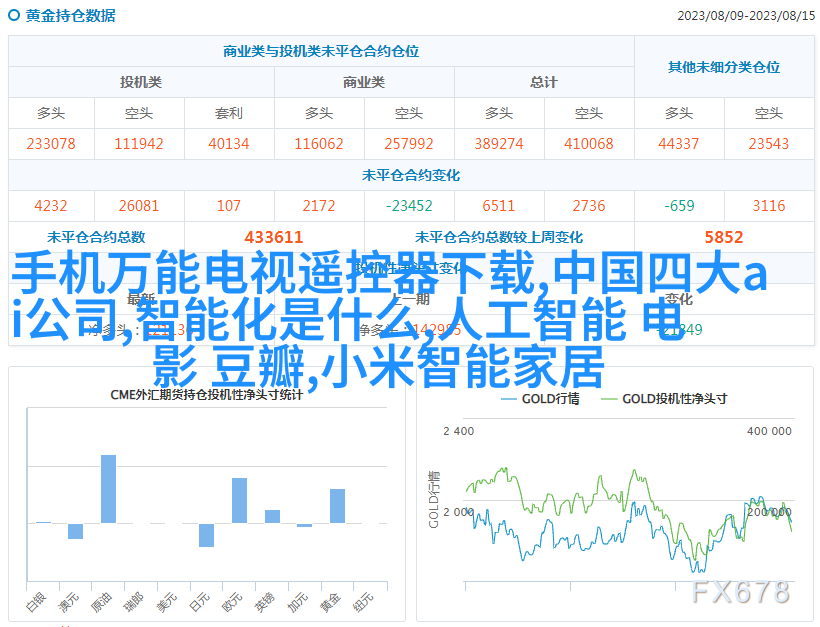This screenshot has width=820, height=627.
Task: Click the 英镑 bar in chart
Action: click(272, 516)
